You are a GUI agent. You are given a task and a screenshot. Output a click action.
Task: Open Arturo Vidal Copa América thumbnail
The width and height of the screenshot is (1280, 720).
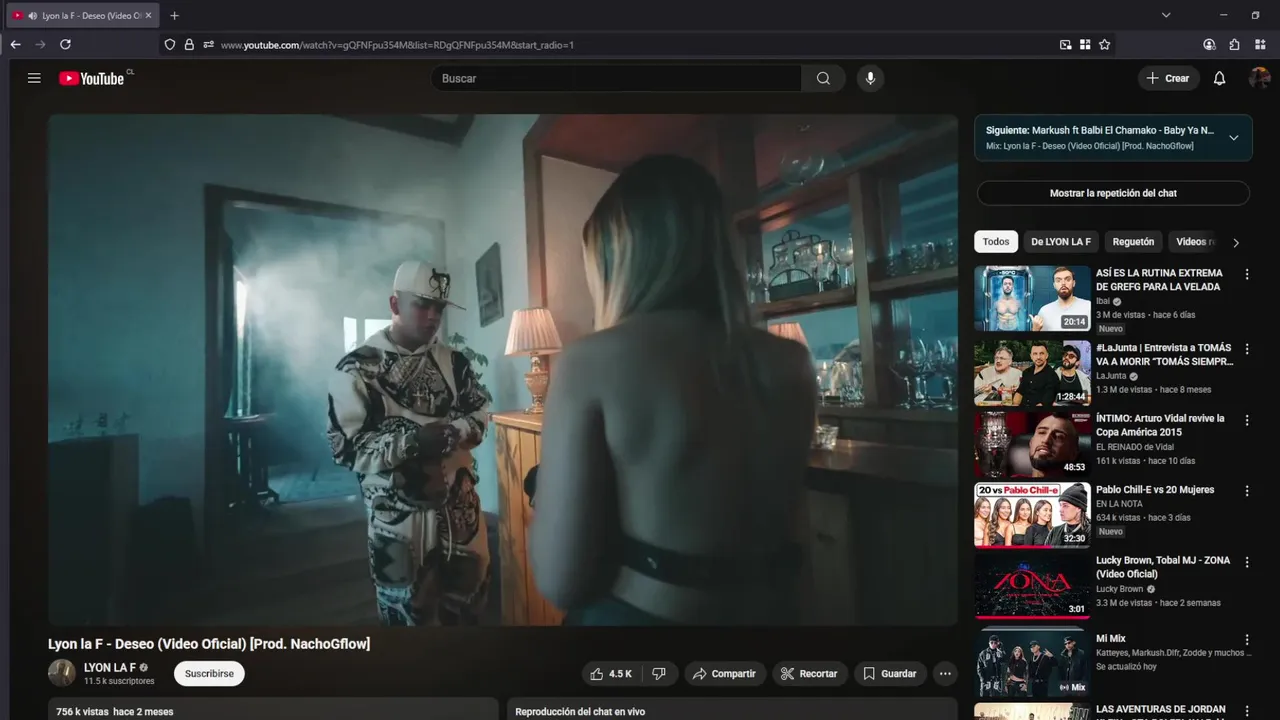(1033, 444)
